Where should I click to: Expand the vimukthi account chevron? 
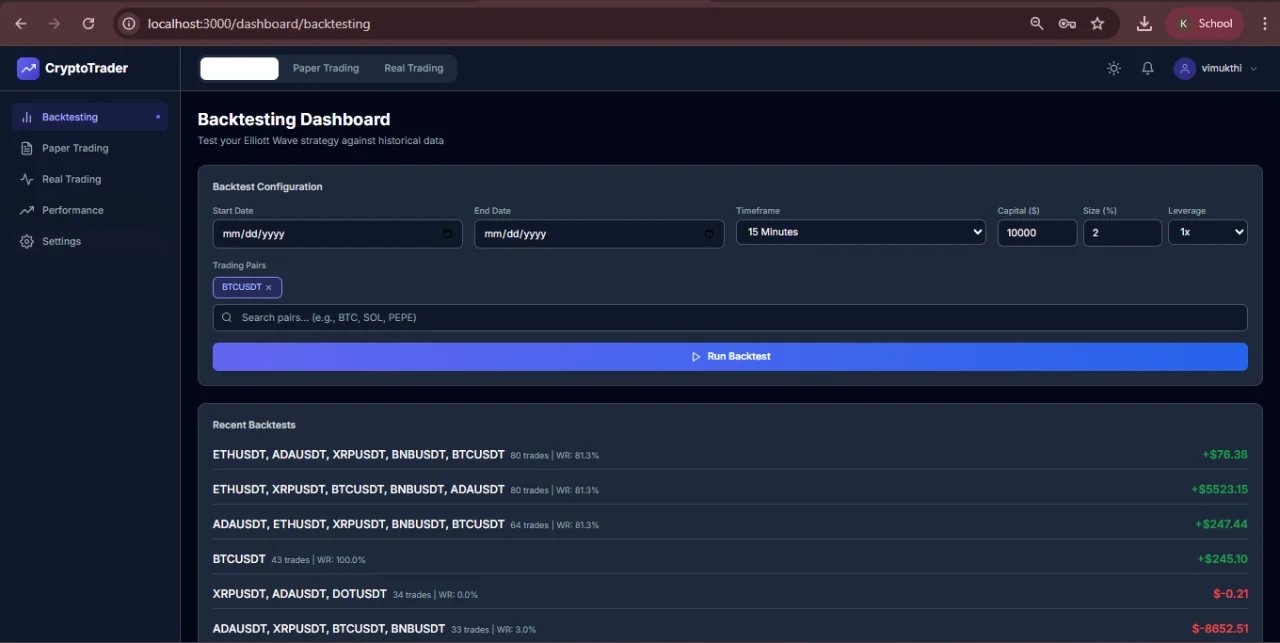(1254, 69)
